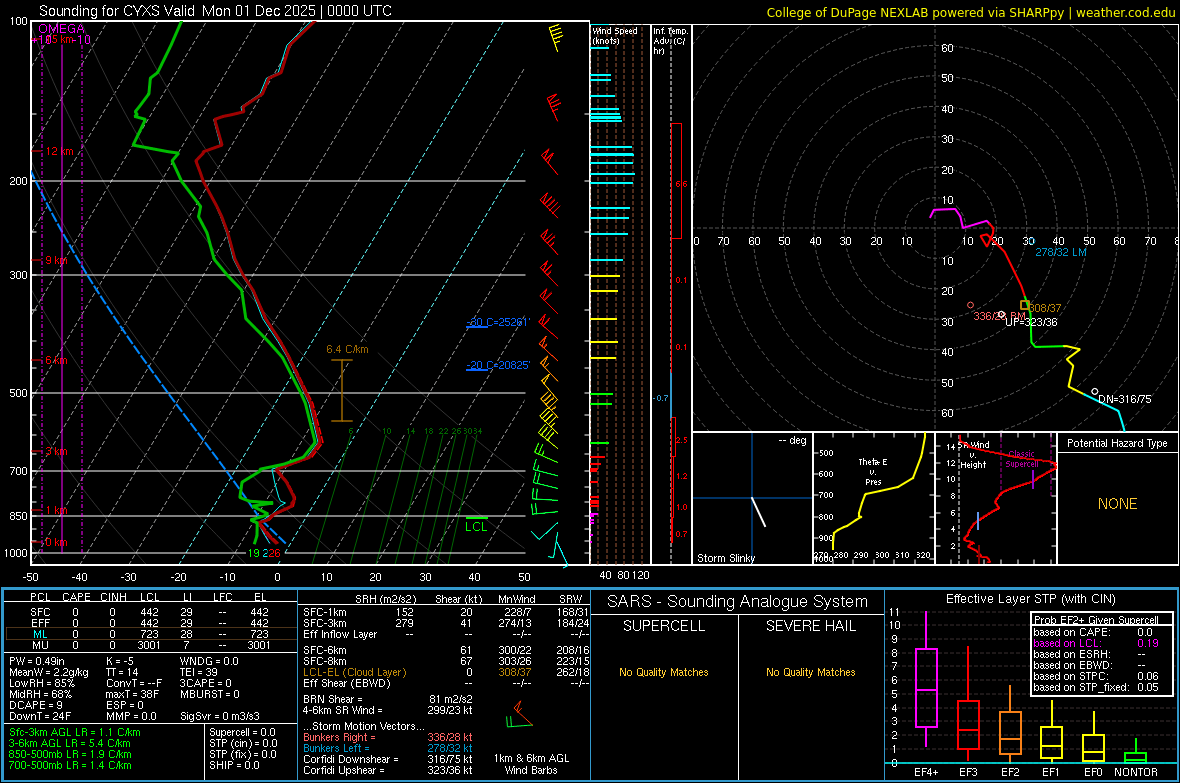Click 'No Quality Matches' under SUPERCELL
The height and width of the screenshot is (783, 1180).
[664, 672]
